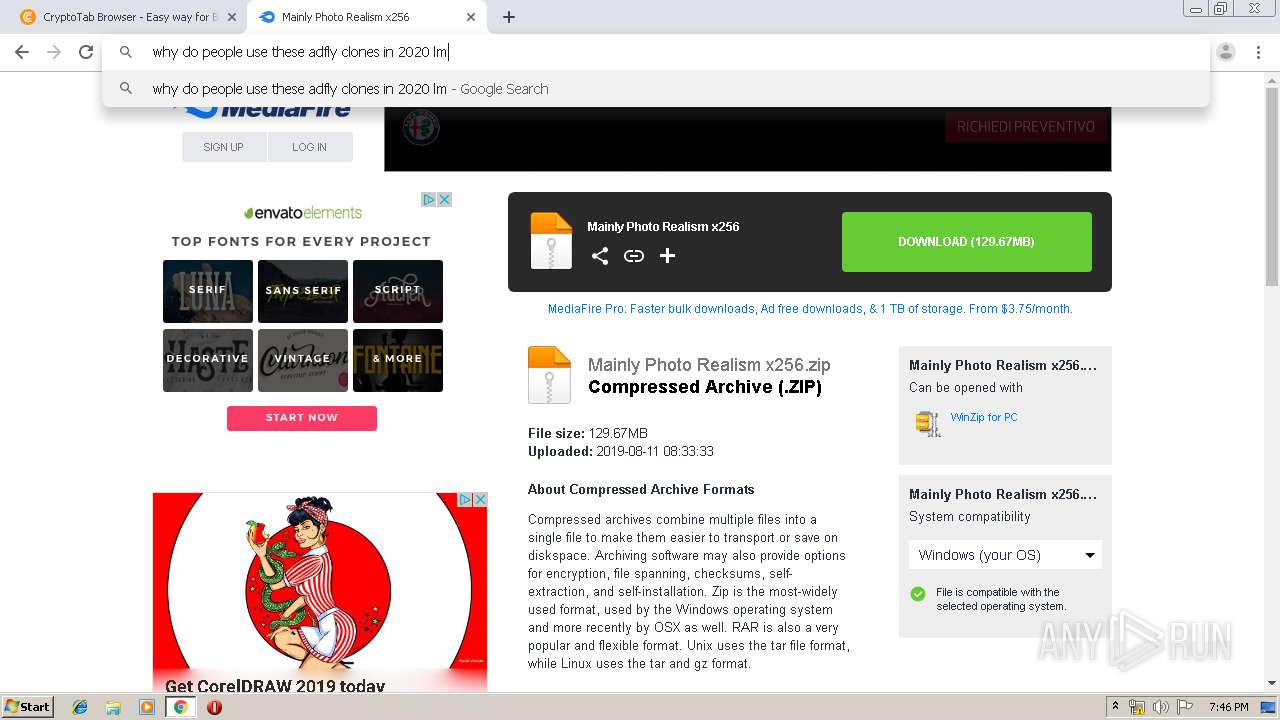
Task: Click the envato elements logo
Action: click(x=303, y=213)
